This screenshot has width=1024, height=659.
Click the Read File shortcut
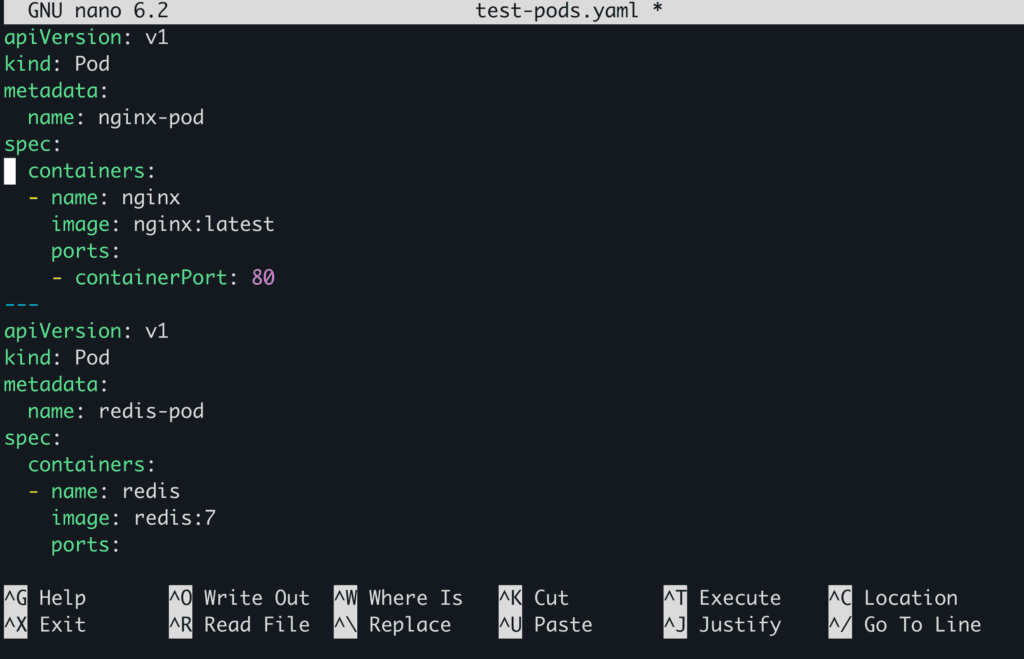click(x=256, y=625)
